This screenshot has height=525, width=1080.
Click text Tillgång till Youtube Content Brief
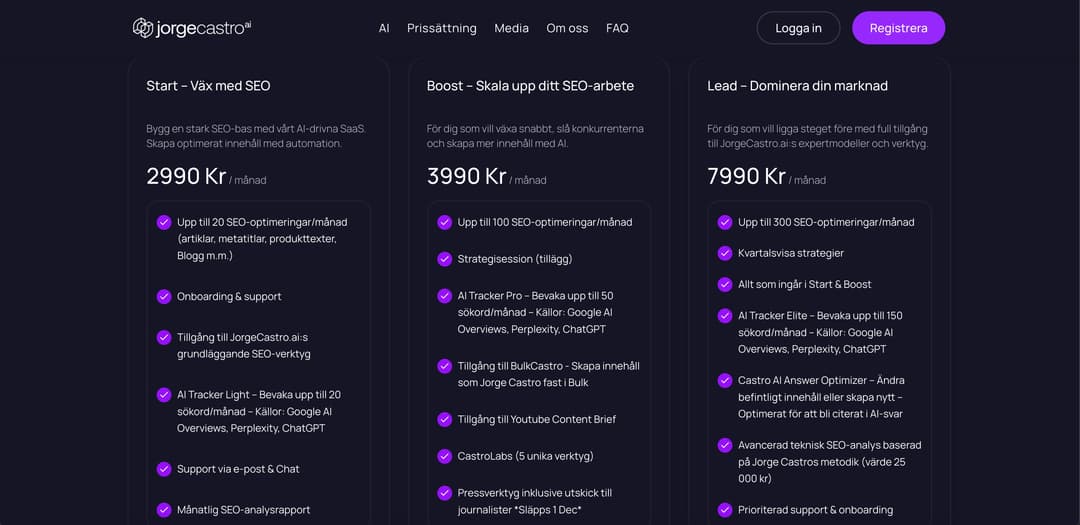[x=537, y=419]
